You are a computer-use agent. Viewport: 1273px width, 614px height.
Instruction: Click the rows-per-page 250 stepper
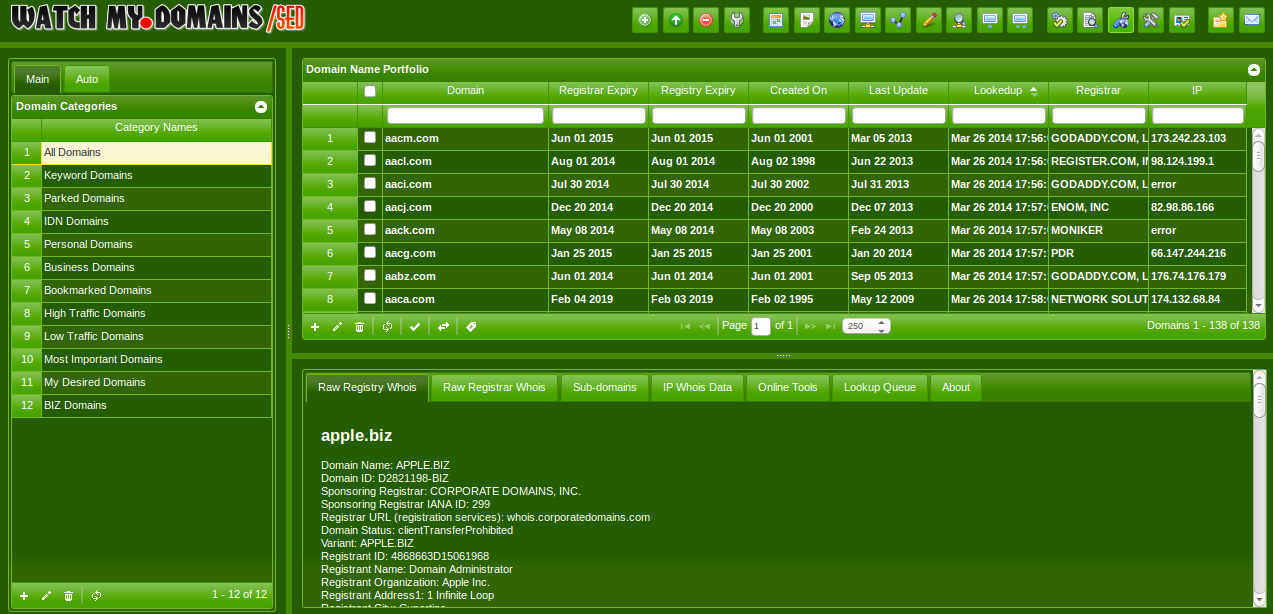tap(866, 326)
